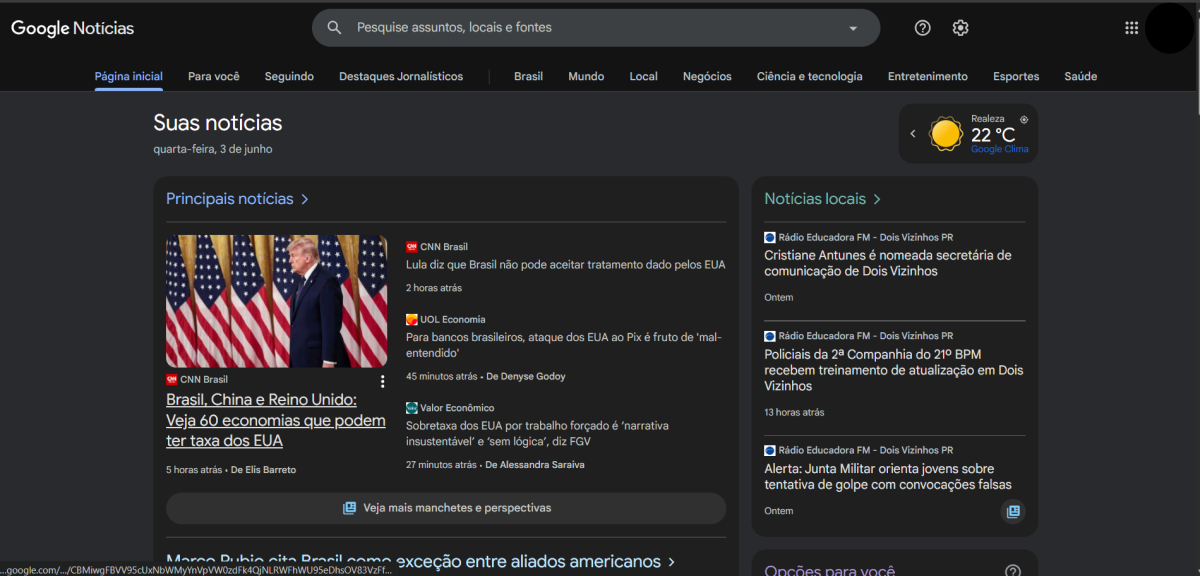Screen dimensions: 1200x576
Task: Click the 'De Elis Barreto' author text
Action: [263, 470]
